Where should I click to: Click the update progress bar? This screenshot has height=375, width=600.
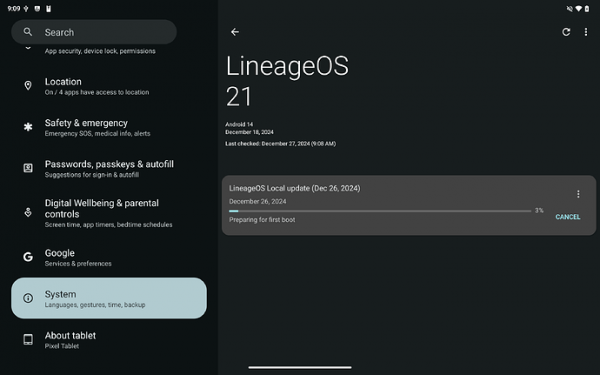pos(380,211)
